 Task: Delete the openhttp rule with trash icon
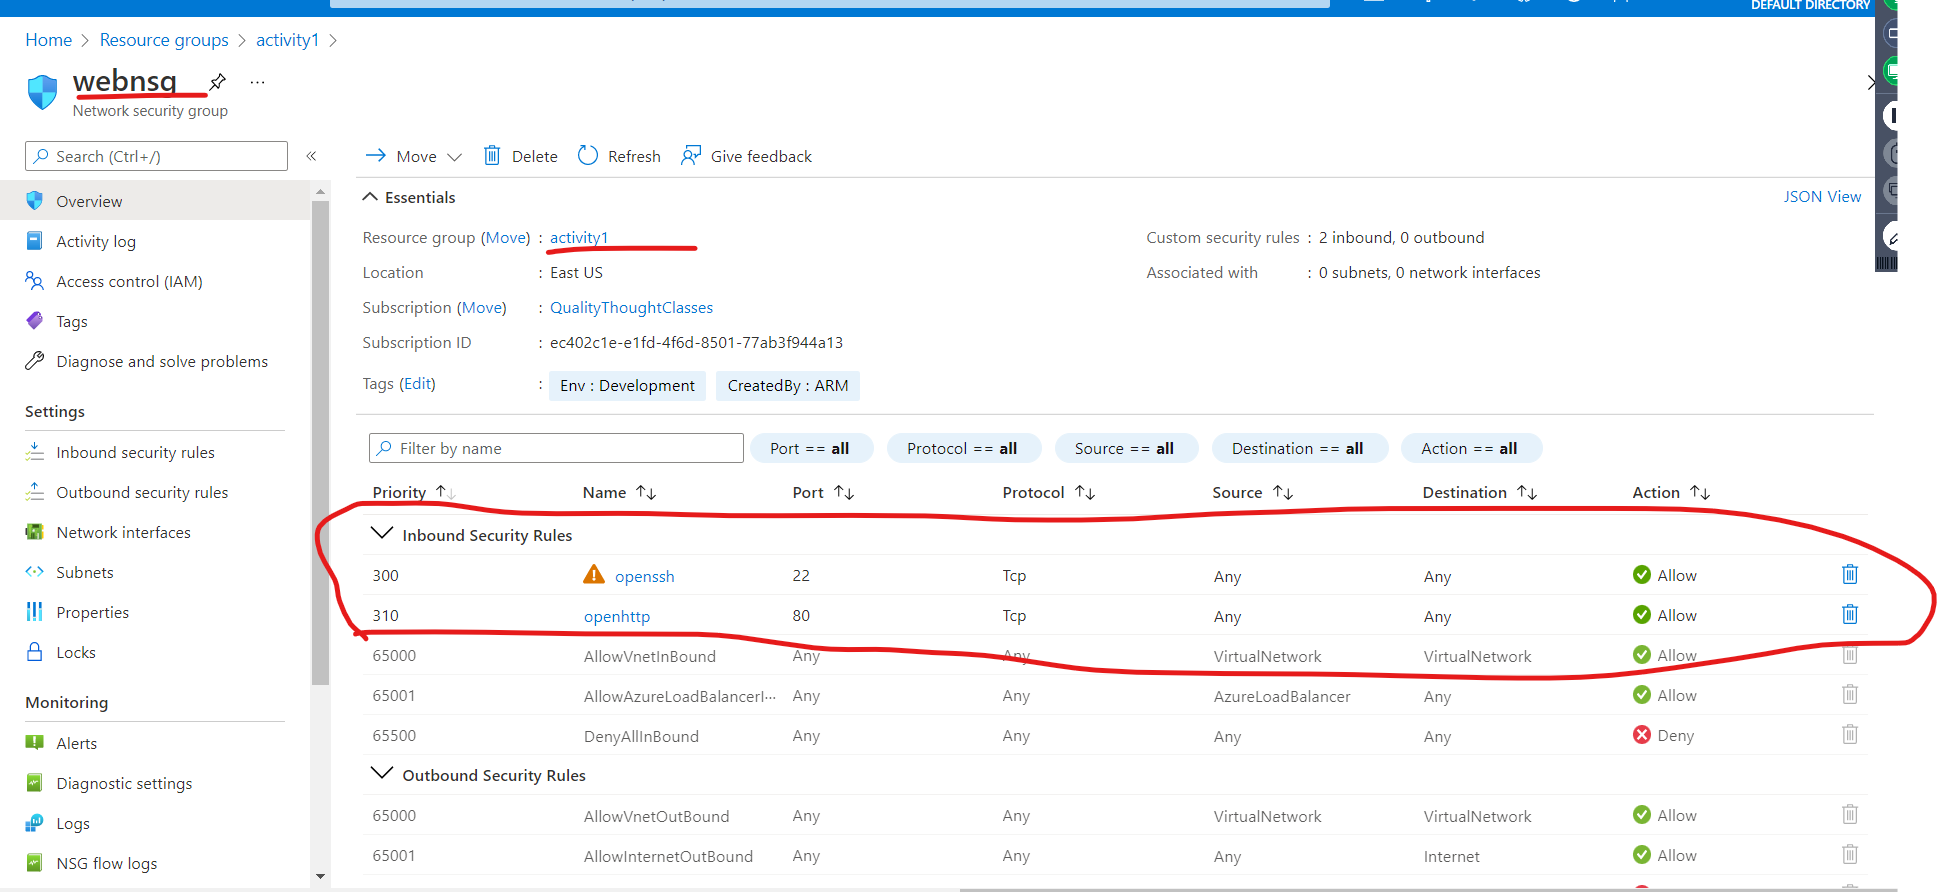tap(1850, 614)
